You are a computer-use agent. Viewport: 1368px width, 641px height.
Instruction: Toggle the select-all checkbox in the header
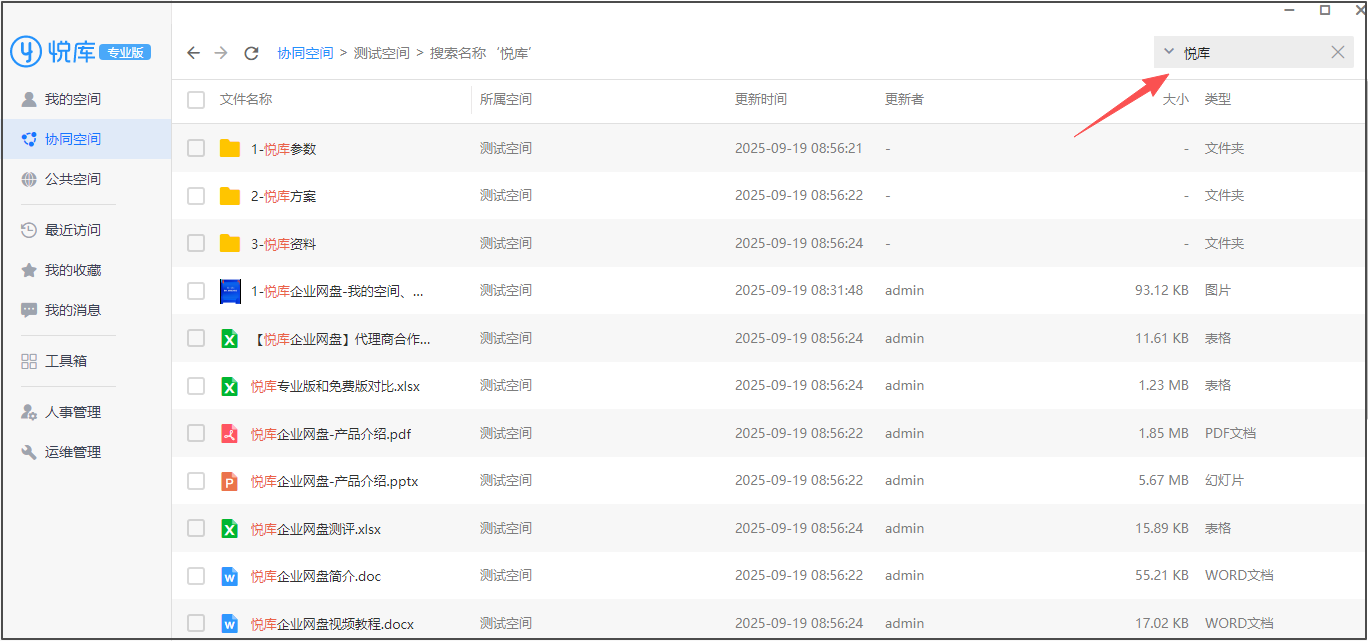[x=196, y=100]
